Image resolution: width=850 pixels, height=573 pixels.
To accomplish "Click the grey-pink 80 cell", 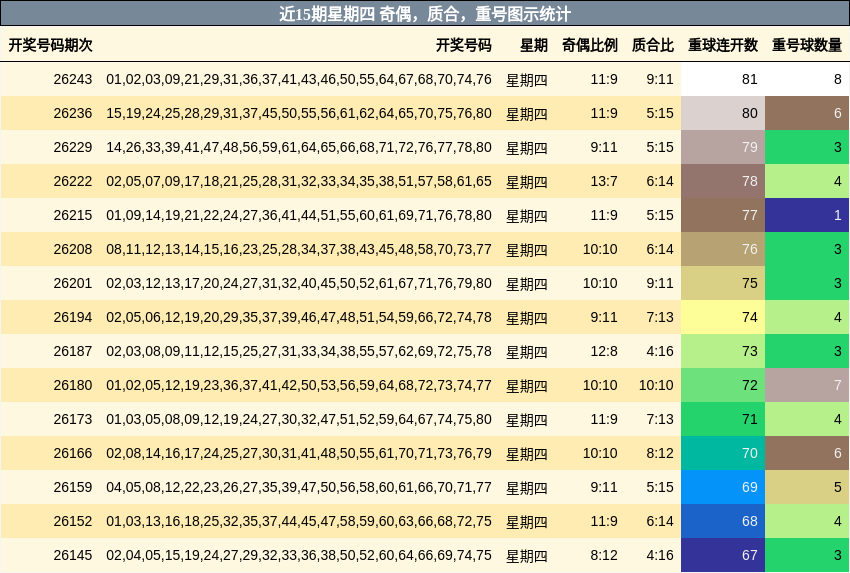I will [x=723, y=113].
